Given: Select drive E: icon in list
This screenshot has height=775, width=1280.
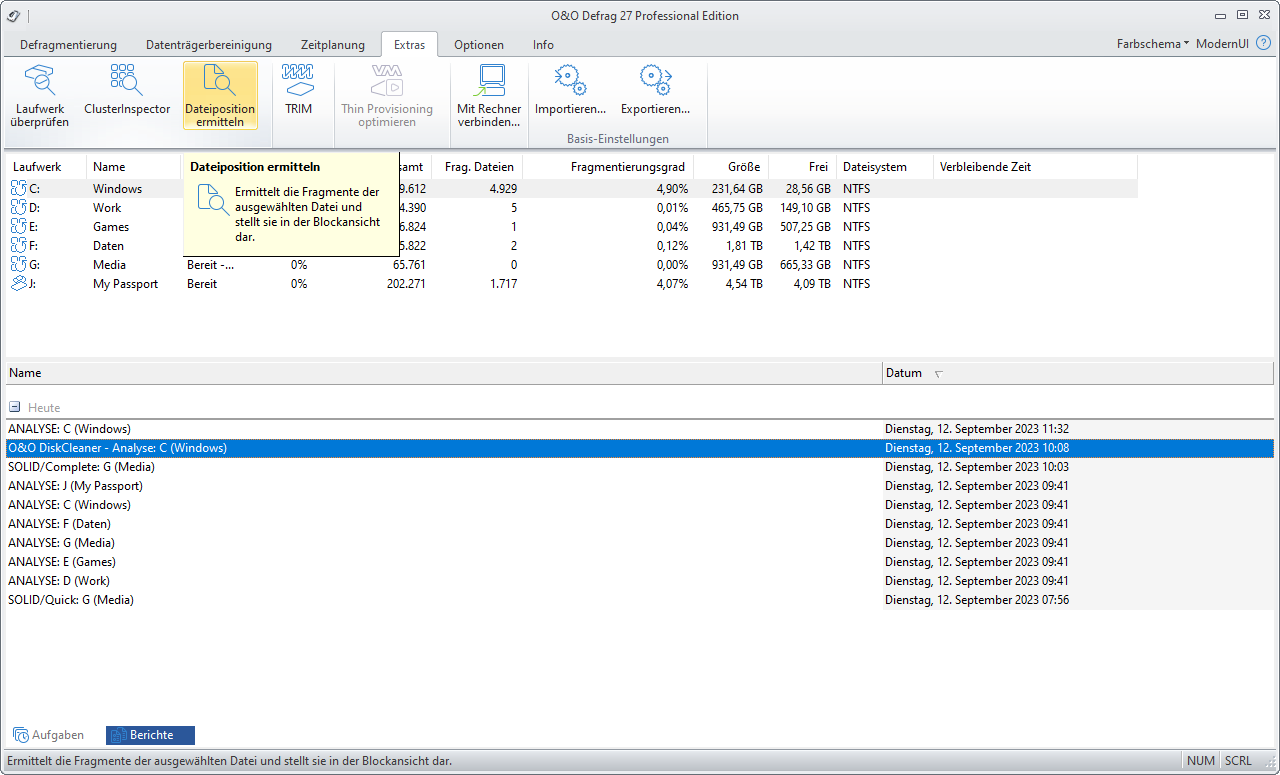Looking at the screenshot, I should tap(19, 226).
